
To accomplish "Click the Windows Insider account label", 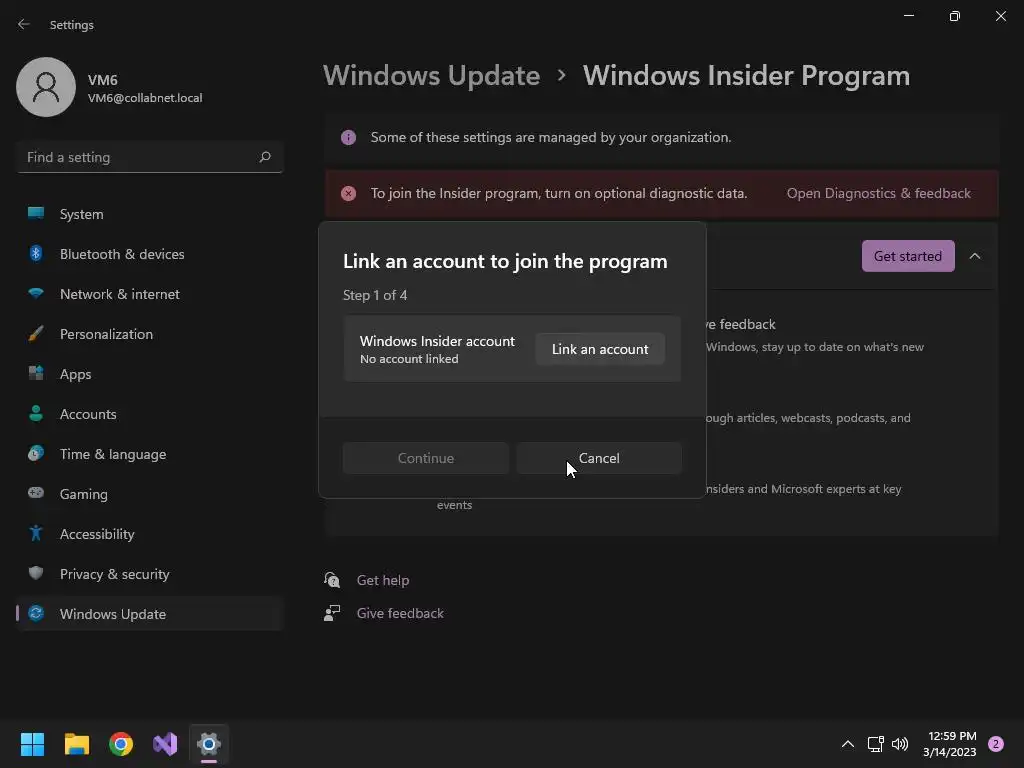I will pyautogui.click(x=437, y=341).
